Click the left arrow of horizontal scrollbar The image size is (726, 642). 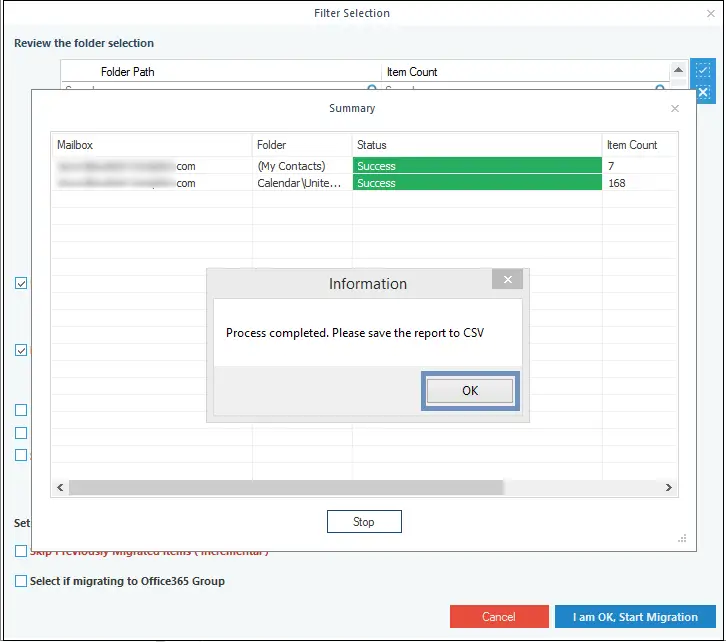click(60, 487)
